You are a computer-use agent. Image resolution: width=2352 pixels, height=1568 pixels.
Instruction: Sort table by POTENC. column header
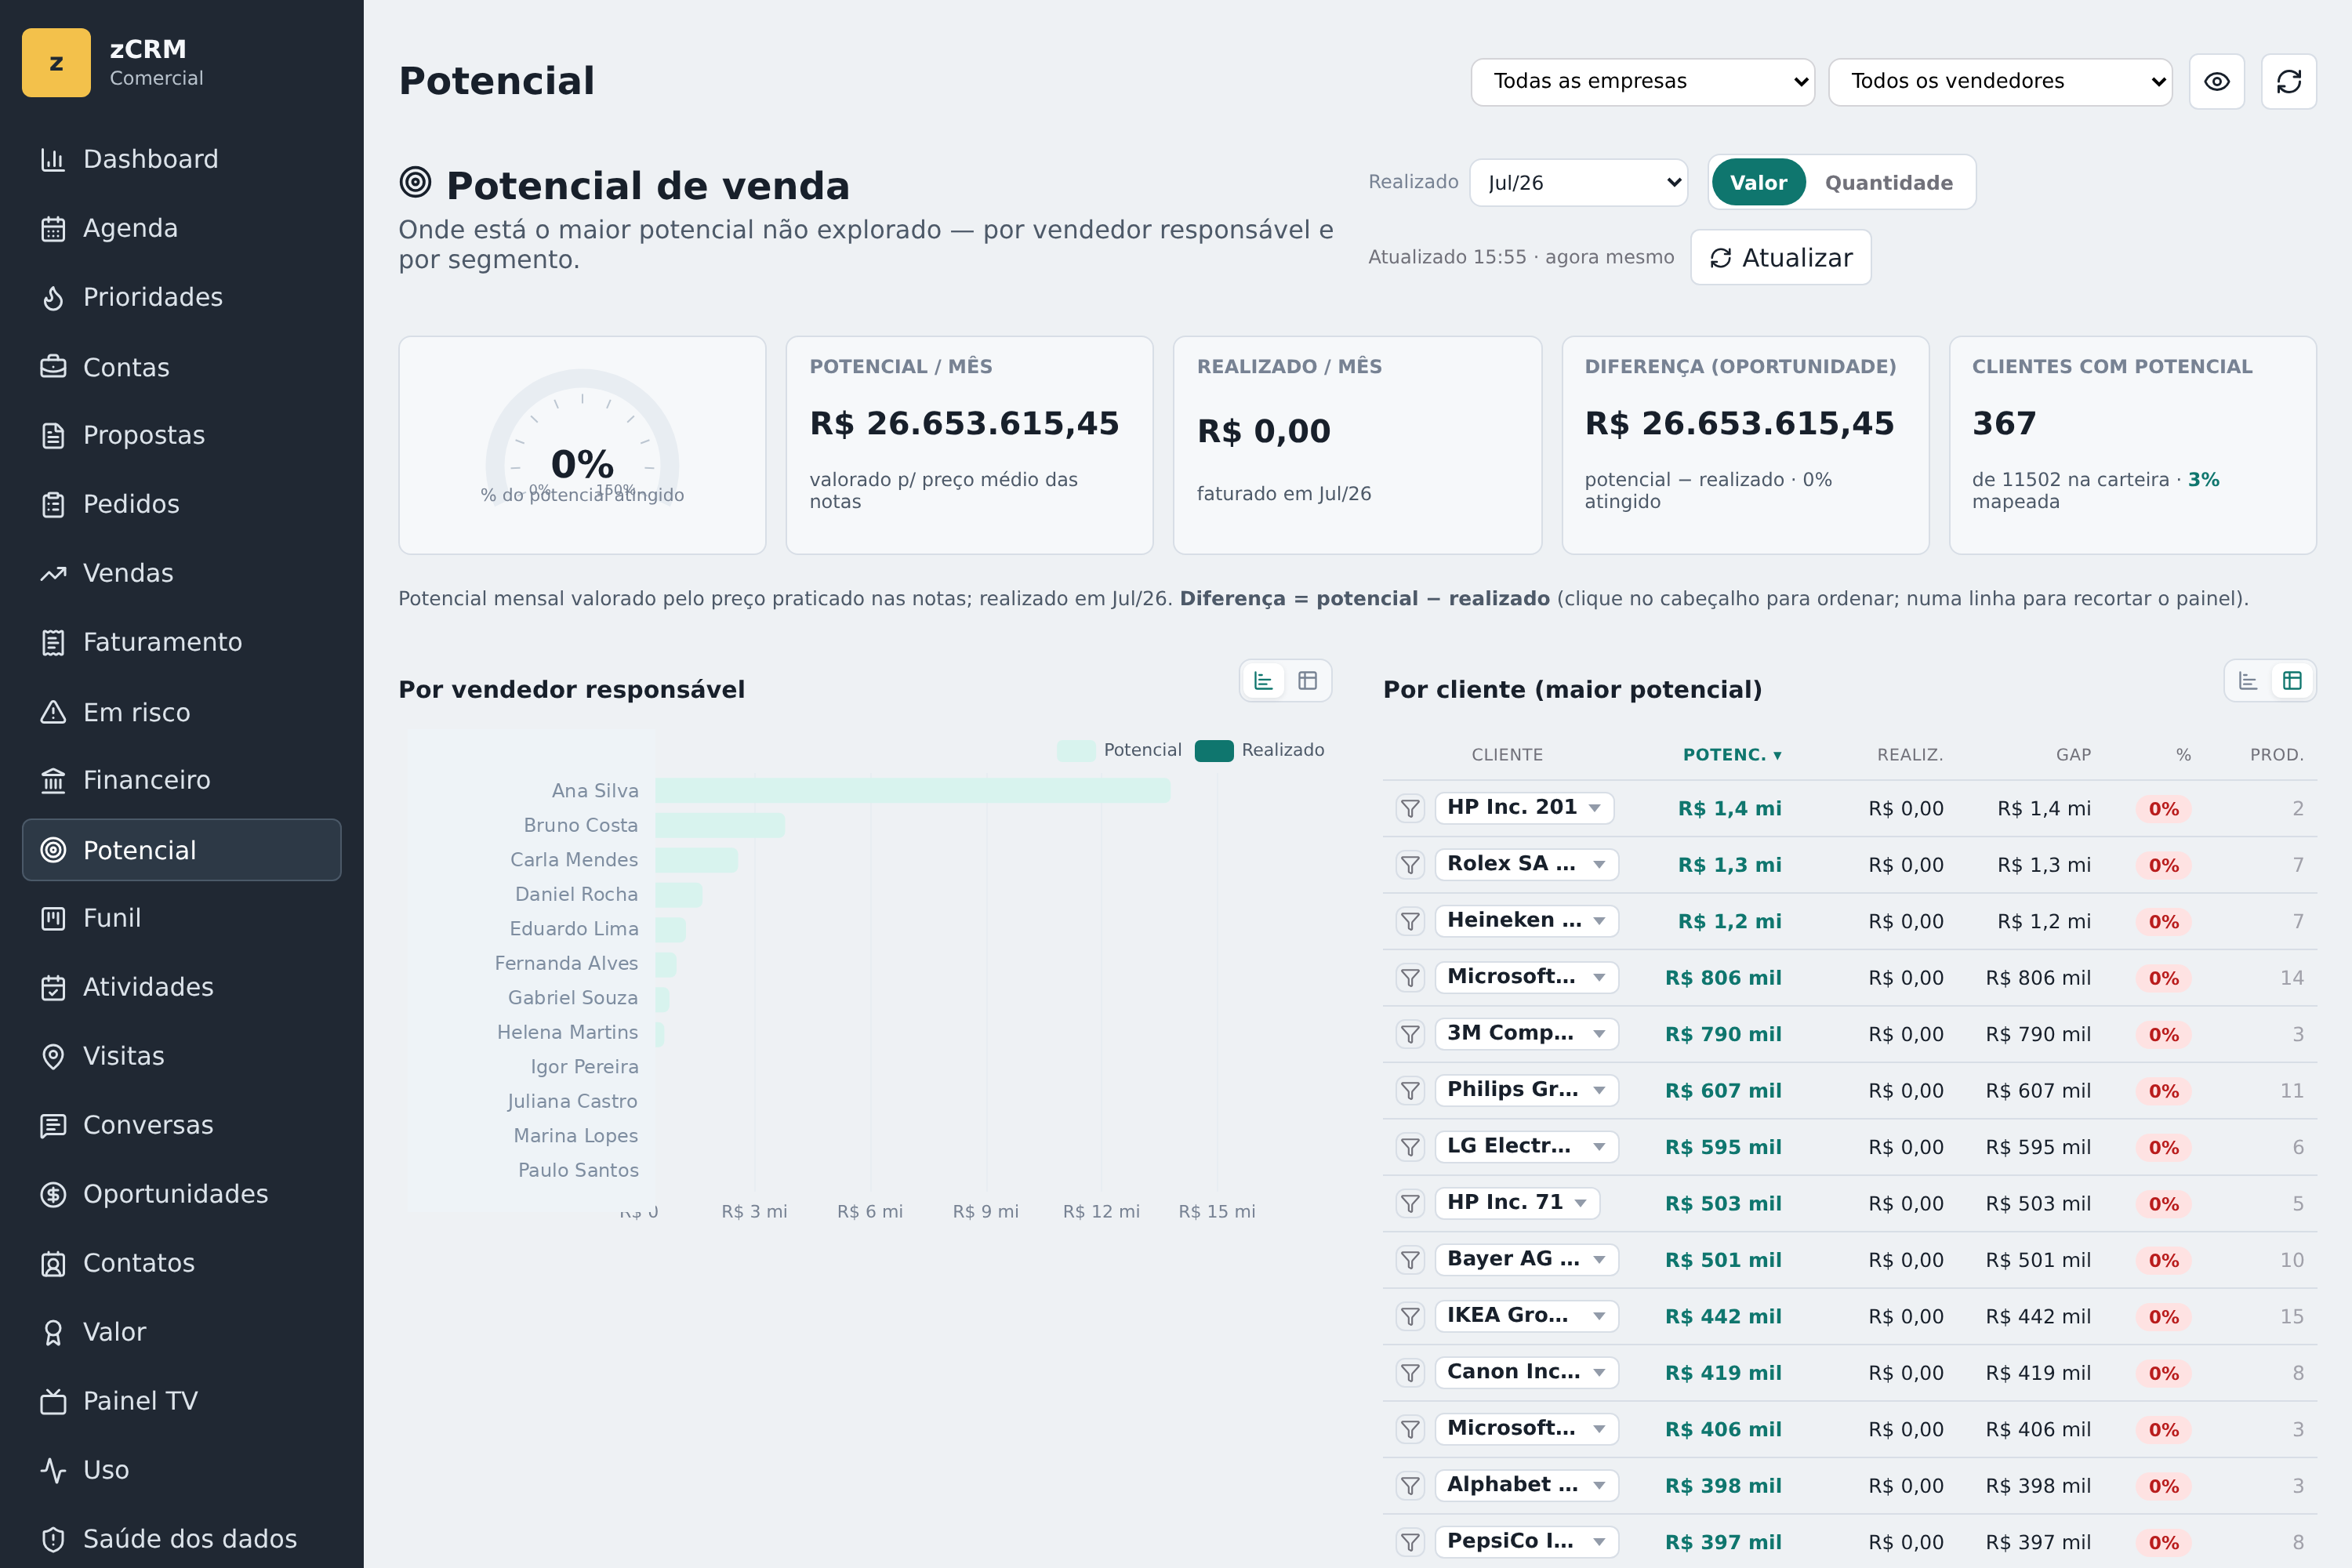1731,755
